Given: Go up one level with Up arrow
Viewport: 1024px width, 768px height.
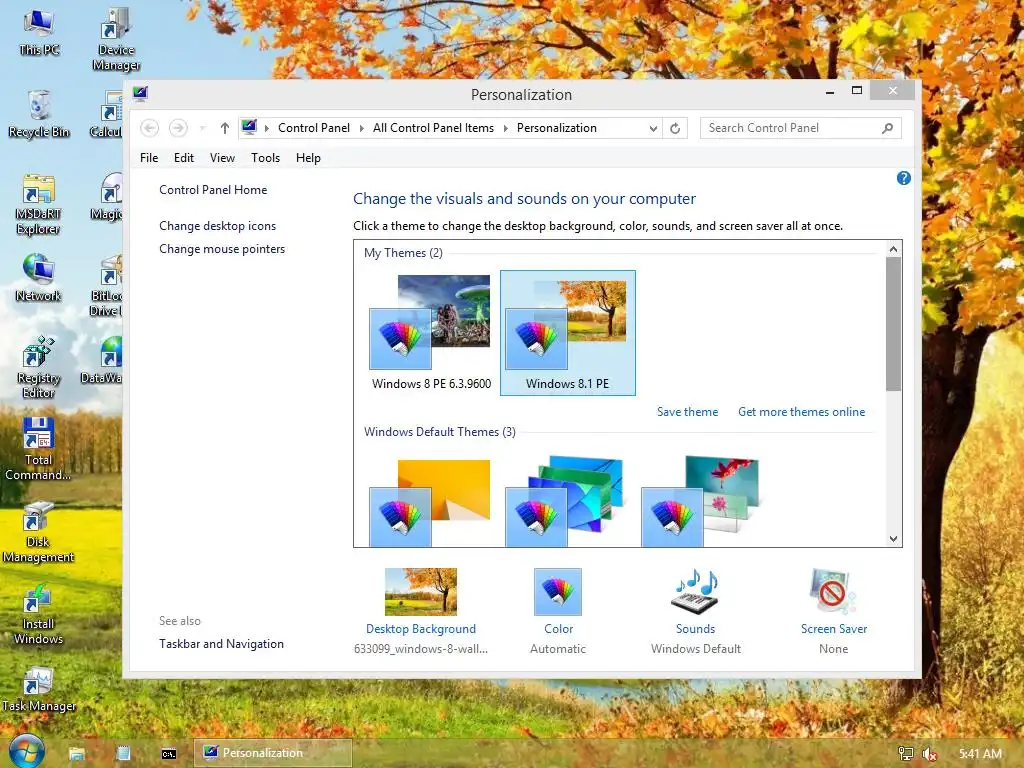Looking at the screenshot, I should (225, 128).
